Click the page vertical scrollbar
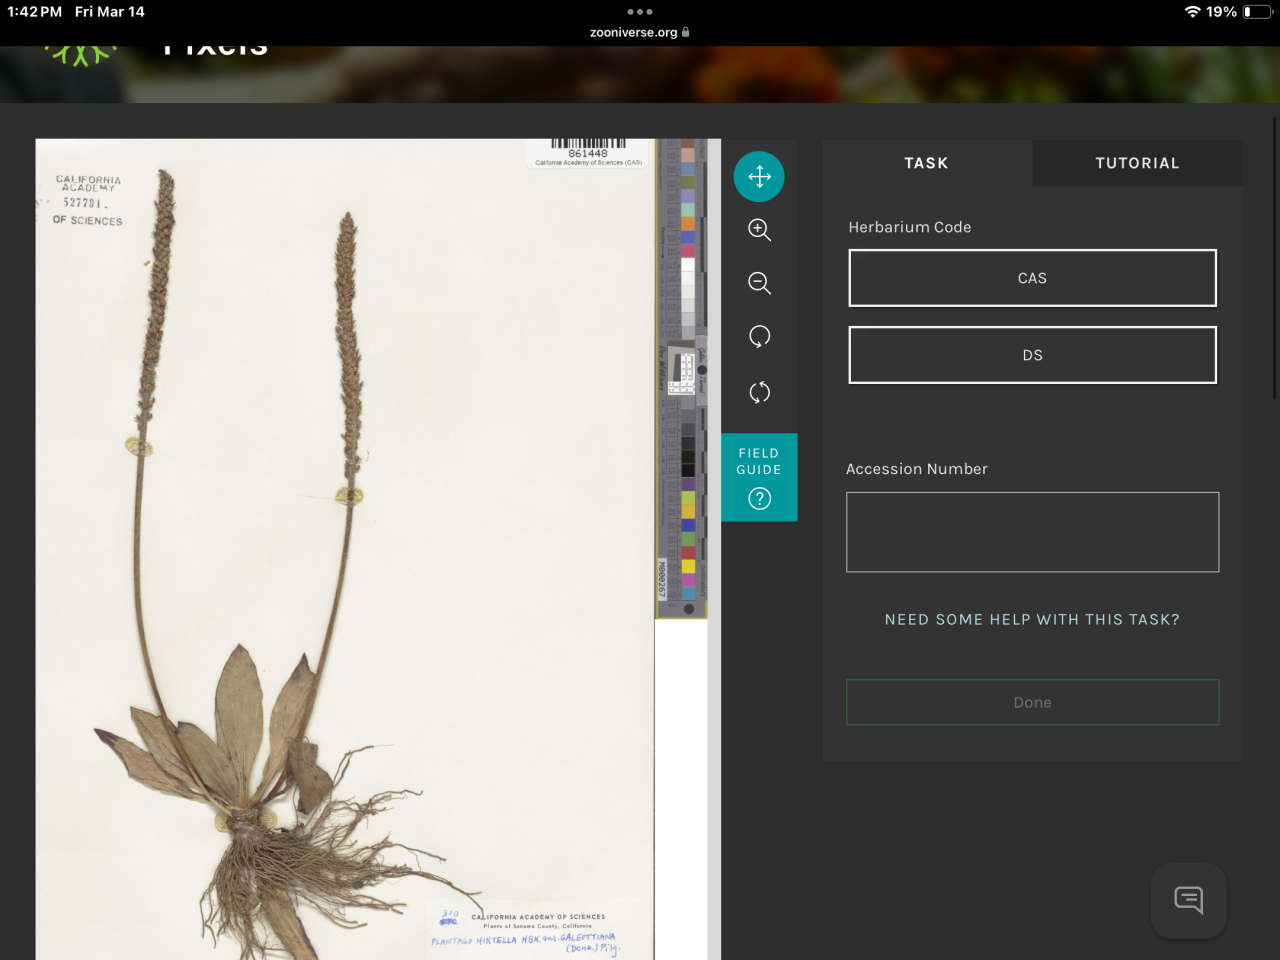Screen dimensions: 1280x960 (x=1274, y=260)
